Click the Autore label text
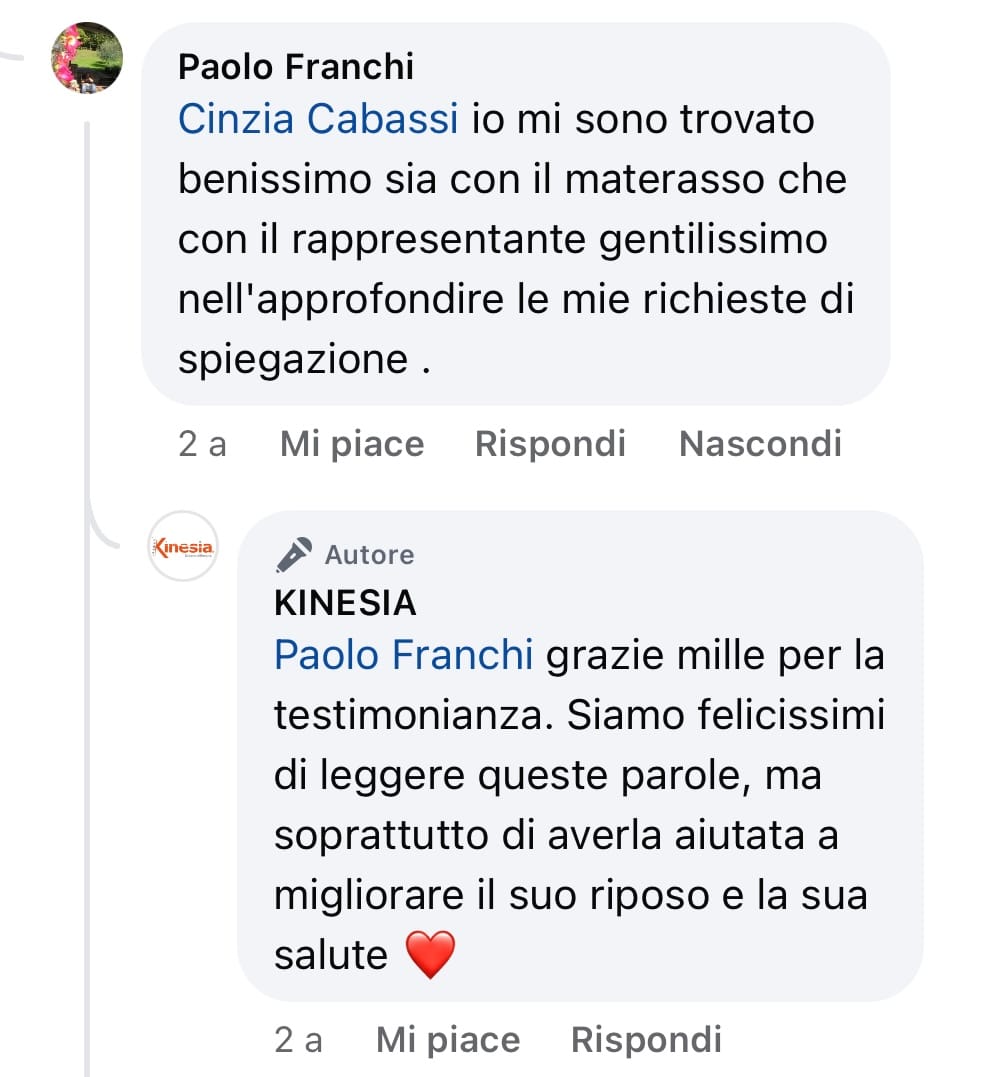 coord(369,554)
